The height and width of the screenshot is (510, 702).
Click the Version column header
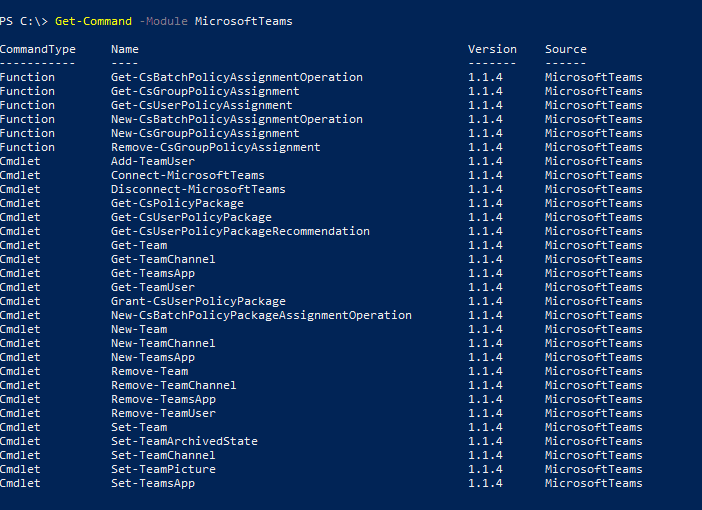click(492, 49)
